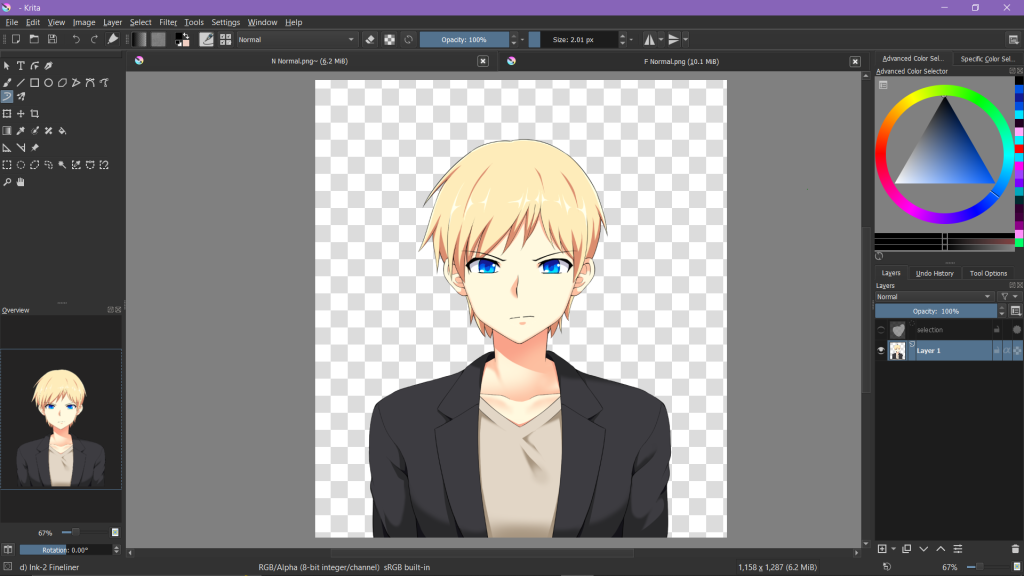Viewport: 1024px width, 576px height.
Task: Open the Filter menu
Action: click(168, 22)
